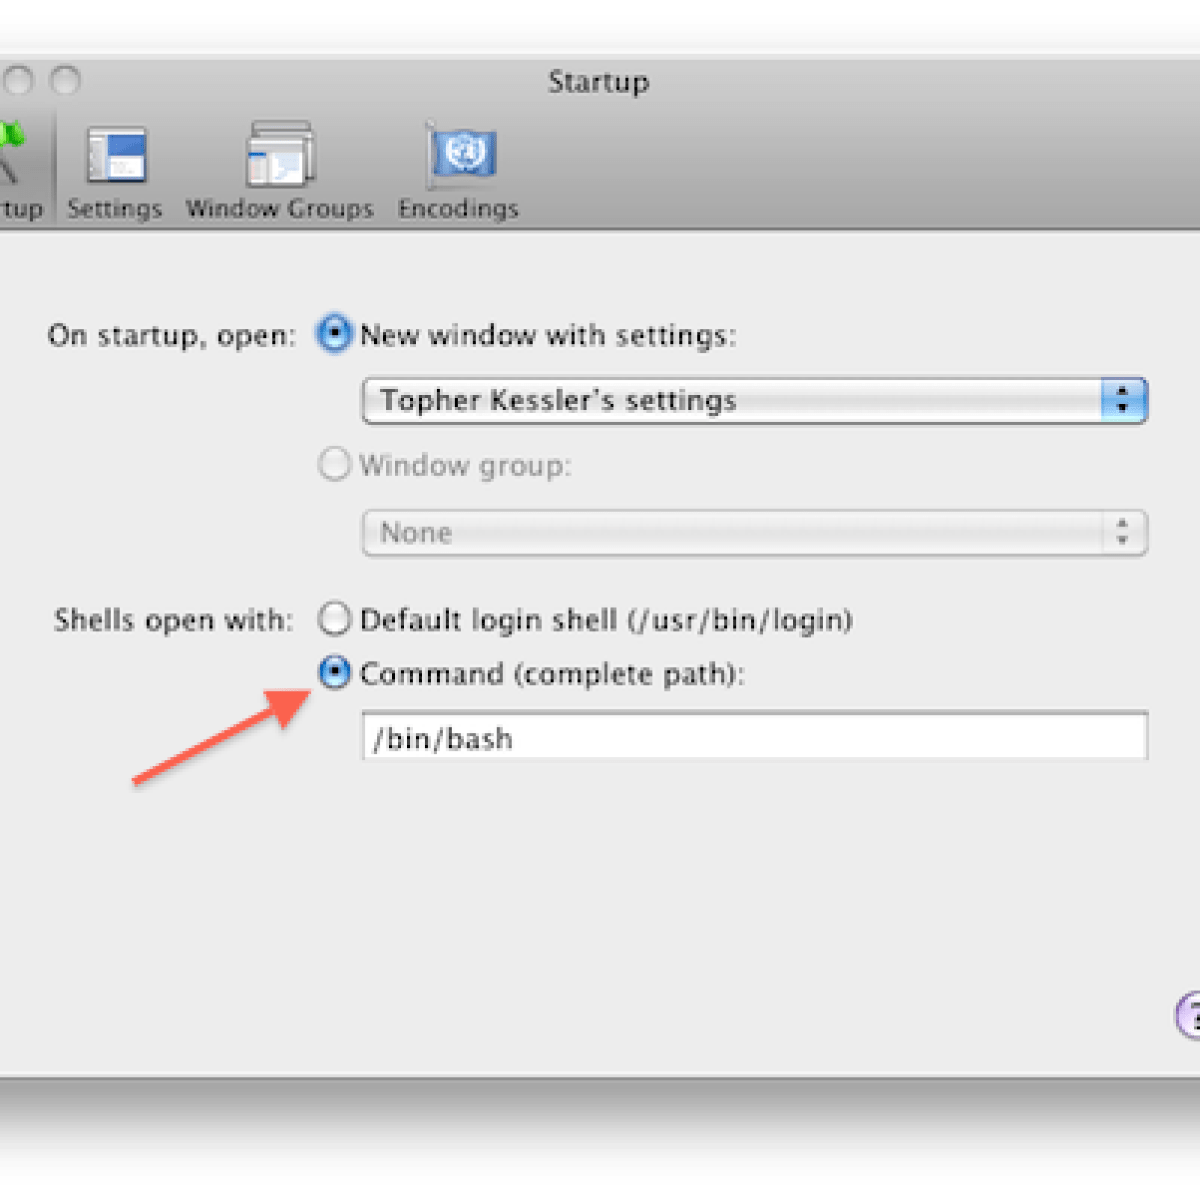Select Command (complete path) option
1200x1200 pixels.
[x=334, y=673]
